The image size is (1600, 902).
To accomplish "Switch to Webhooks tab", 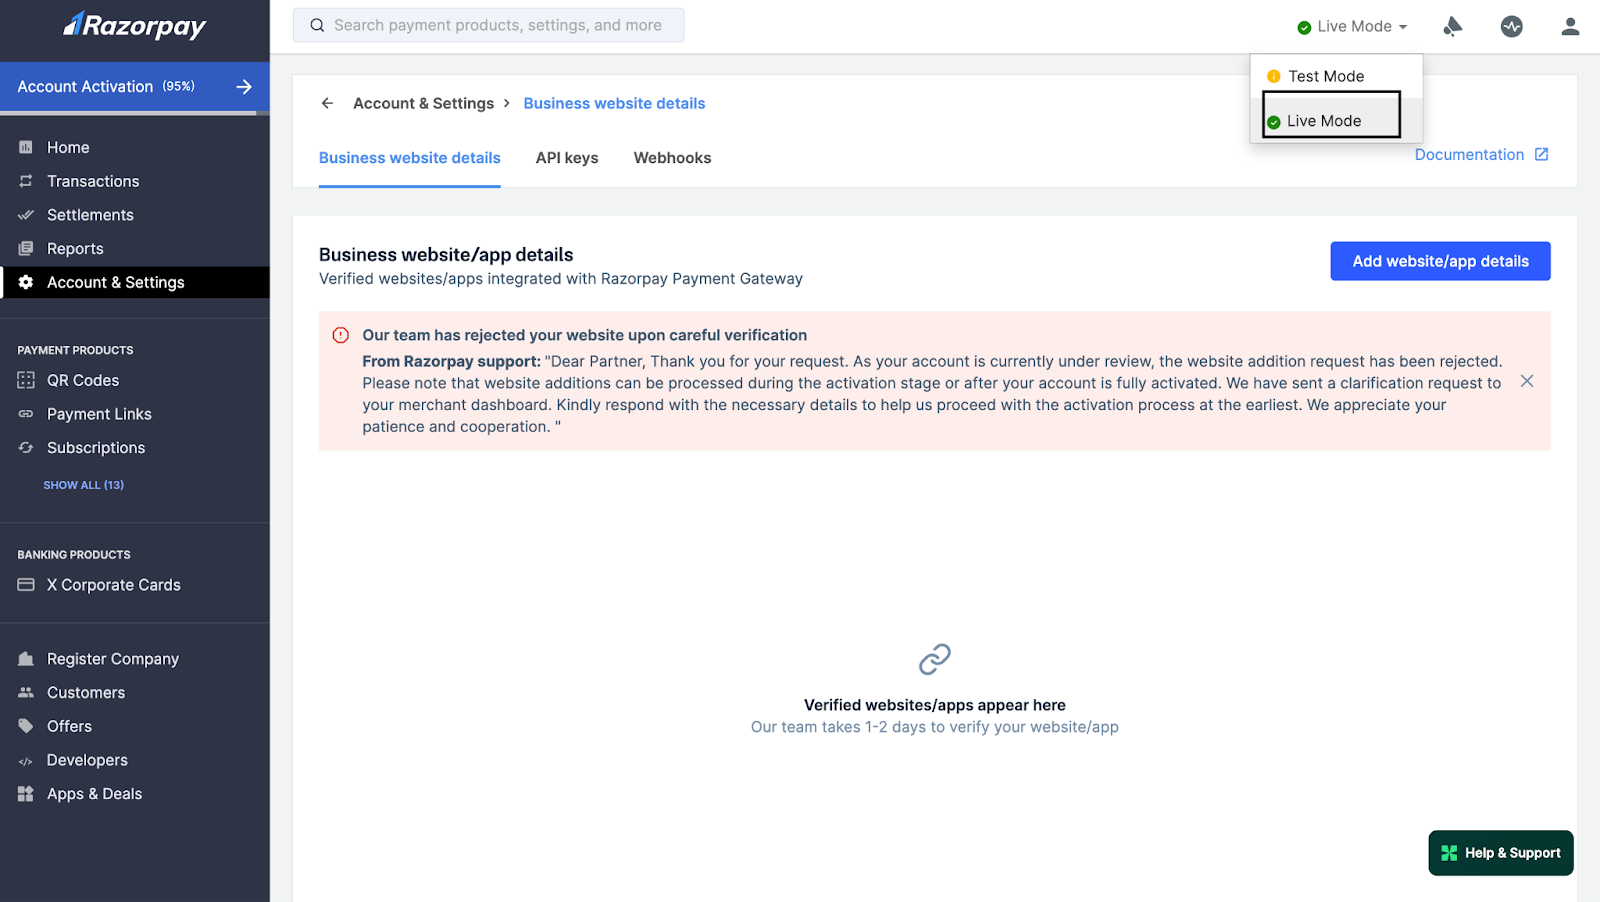I will point(672,158).
